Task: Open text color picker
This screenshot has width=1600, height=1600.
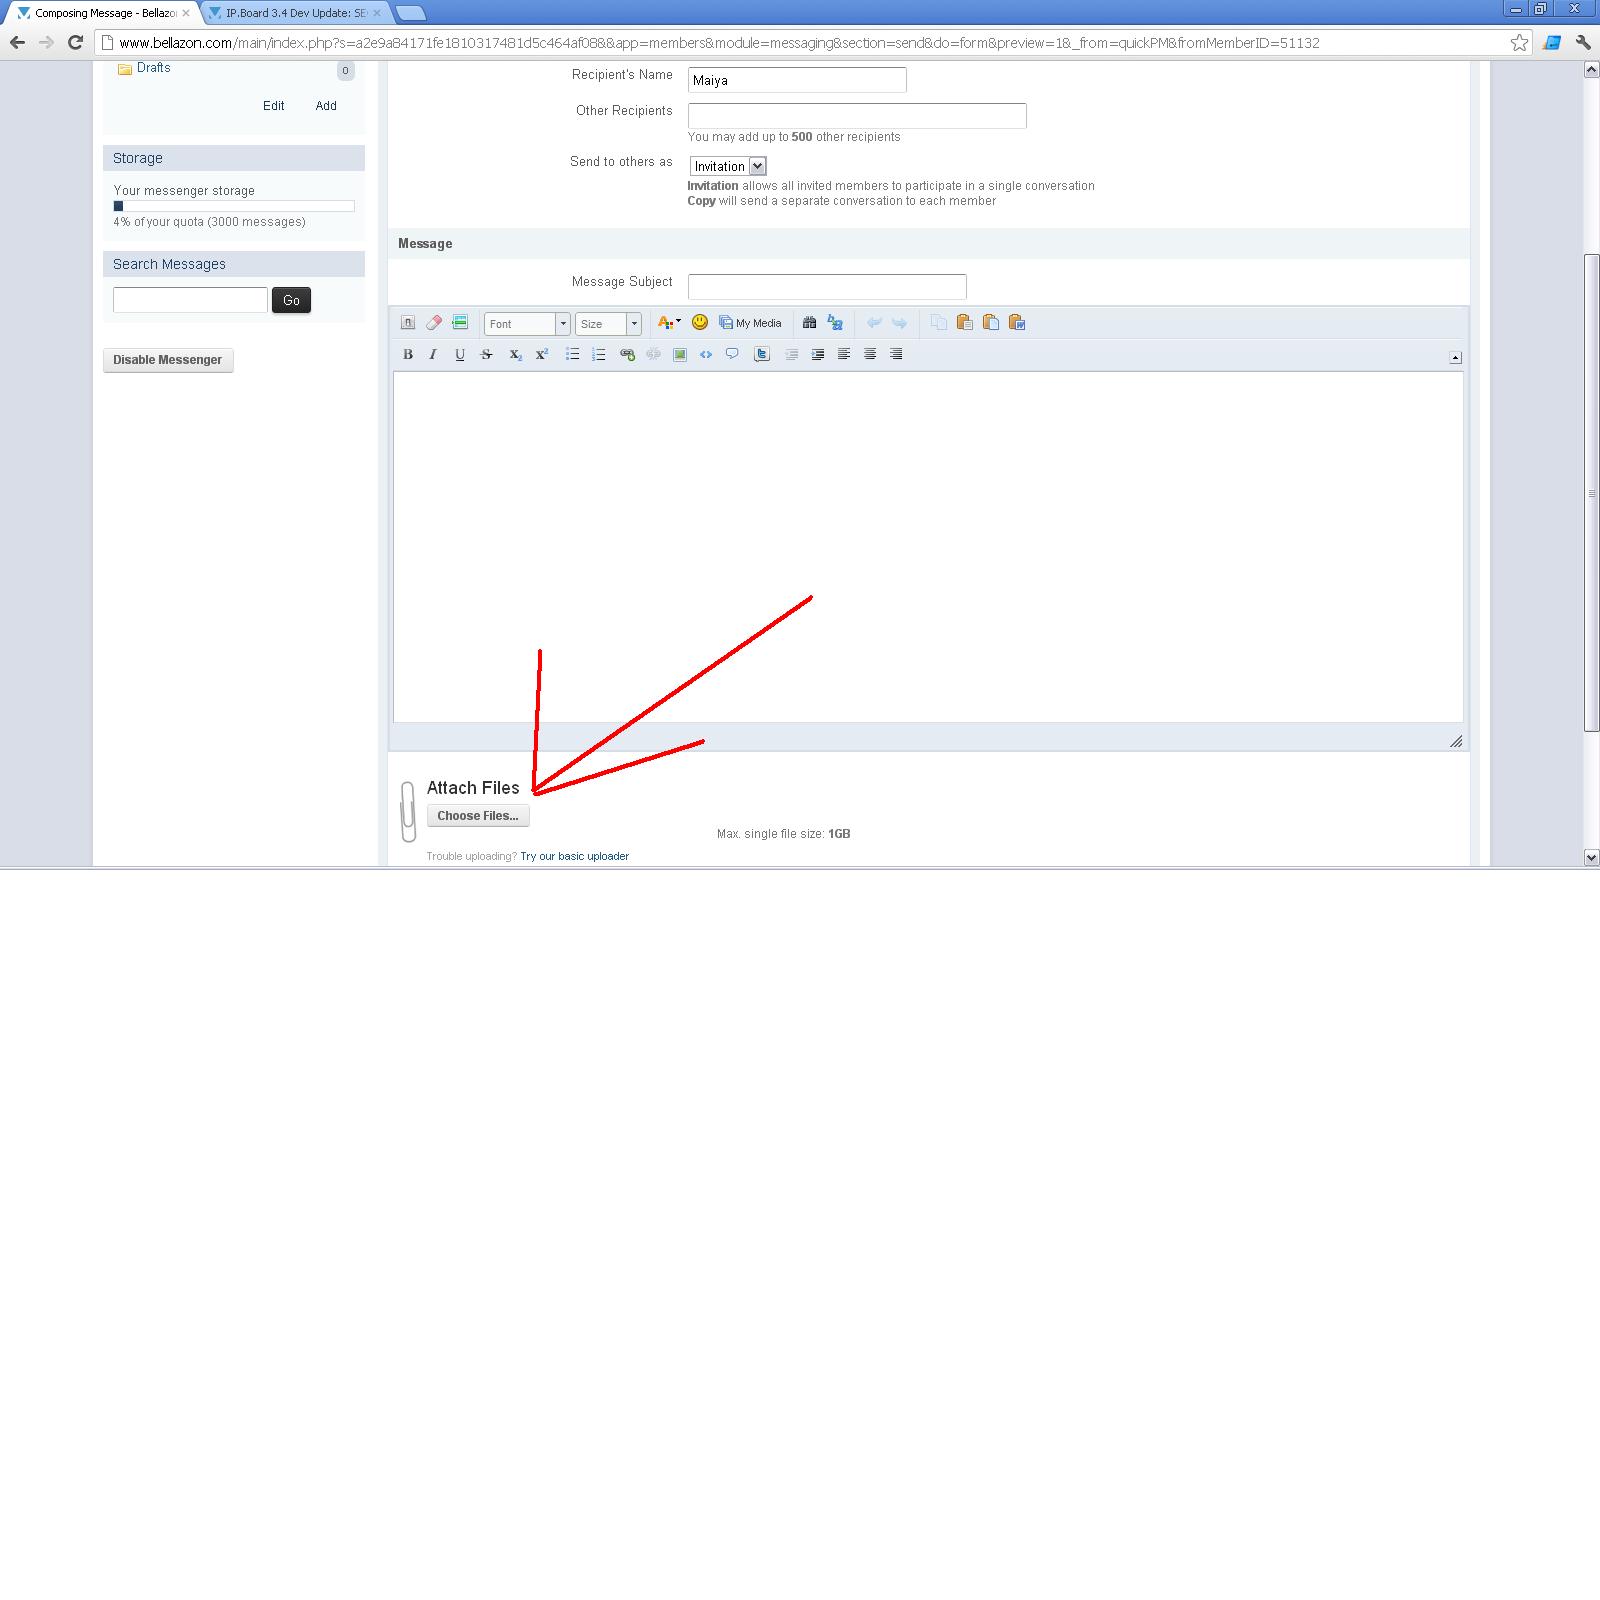Action: pyautogui.click(x=668, y=322)
